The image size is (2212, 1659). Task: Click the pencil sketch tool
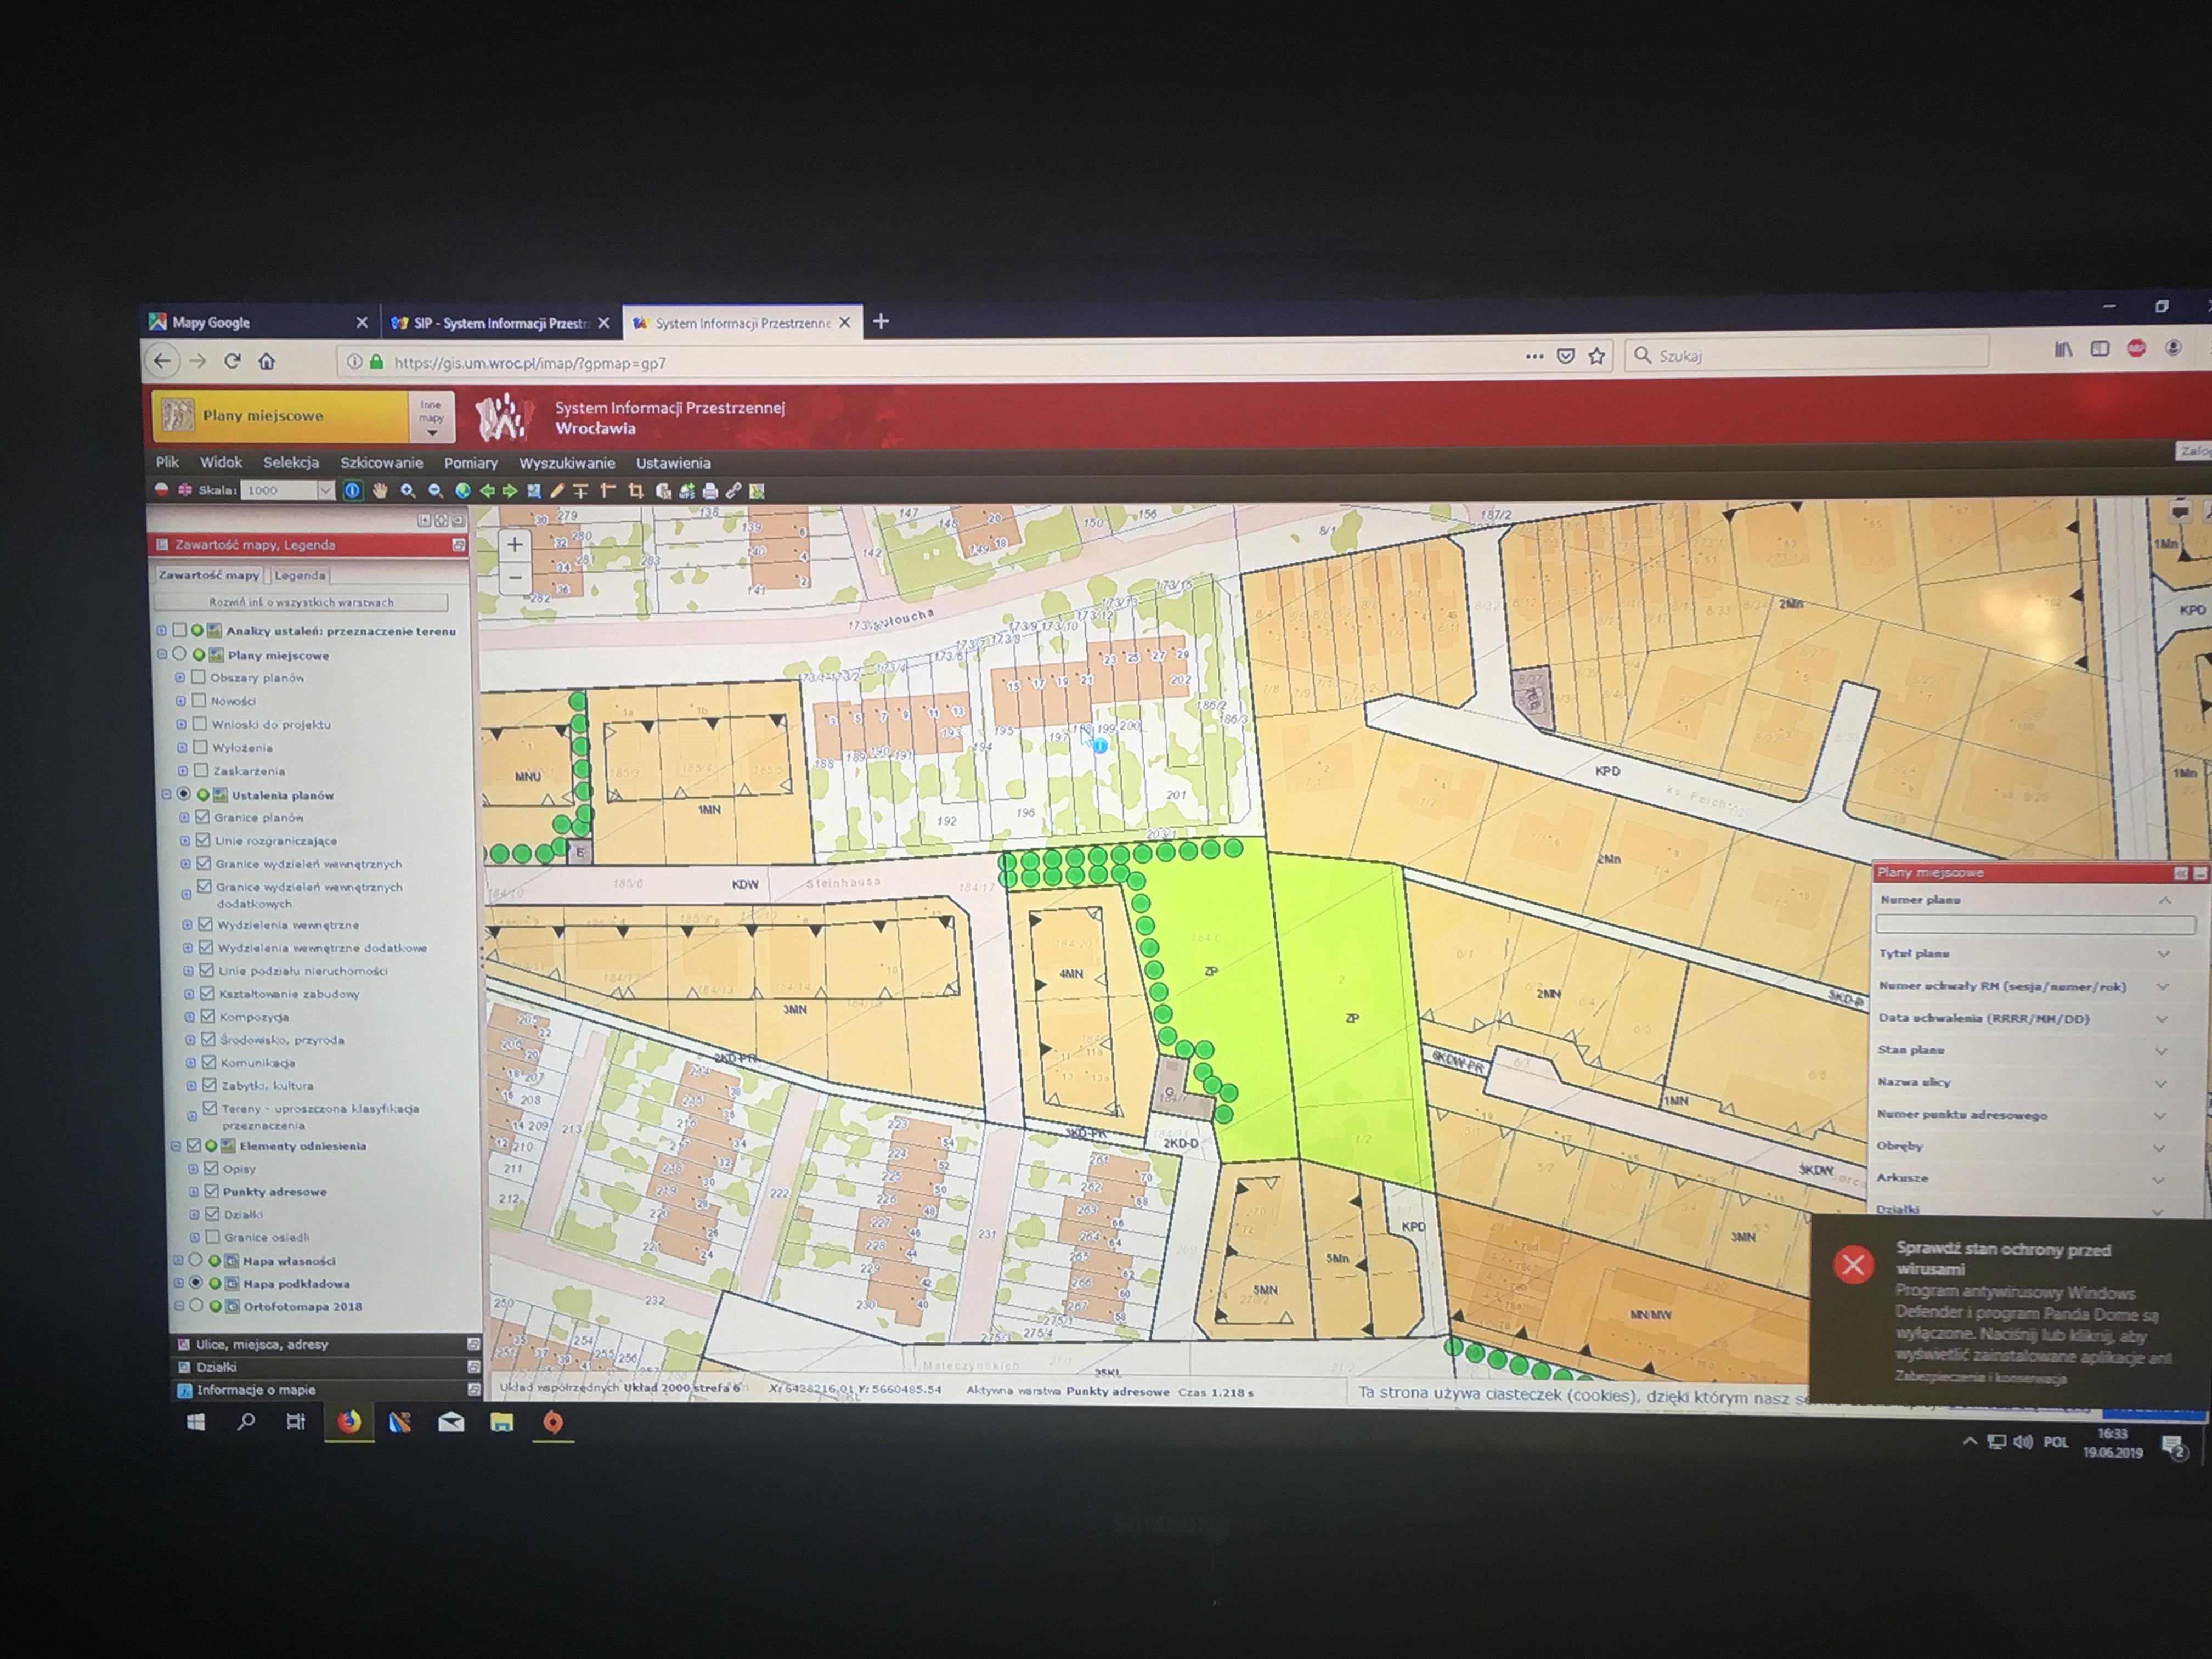click(558, 490)
